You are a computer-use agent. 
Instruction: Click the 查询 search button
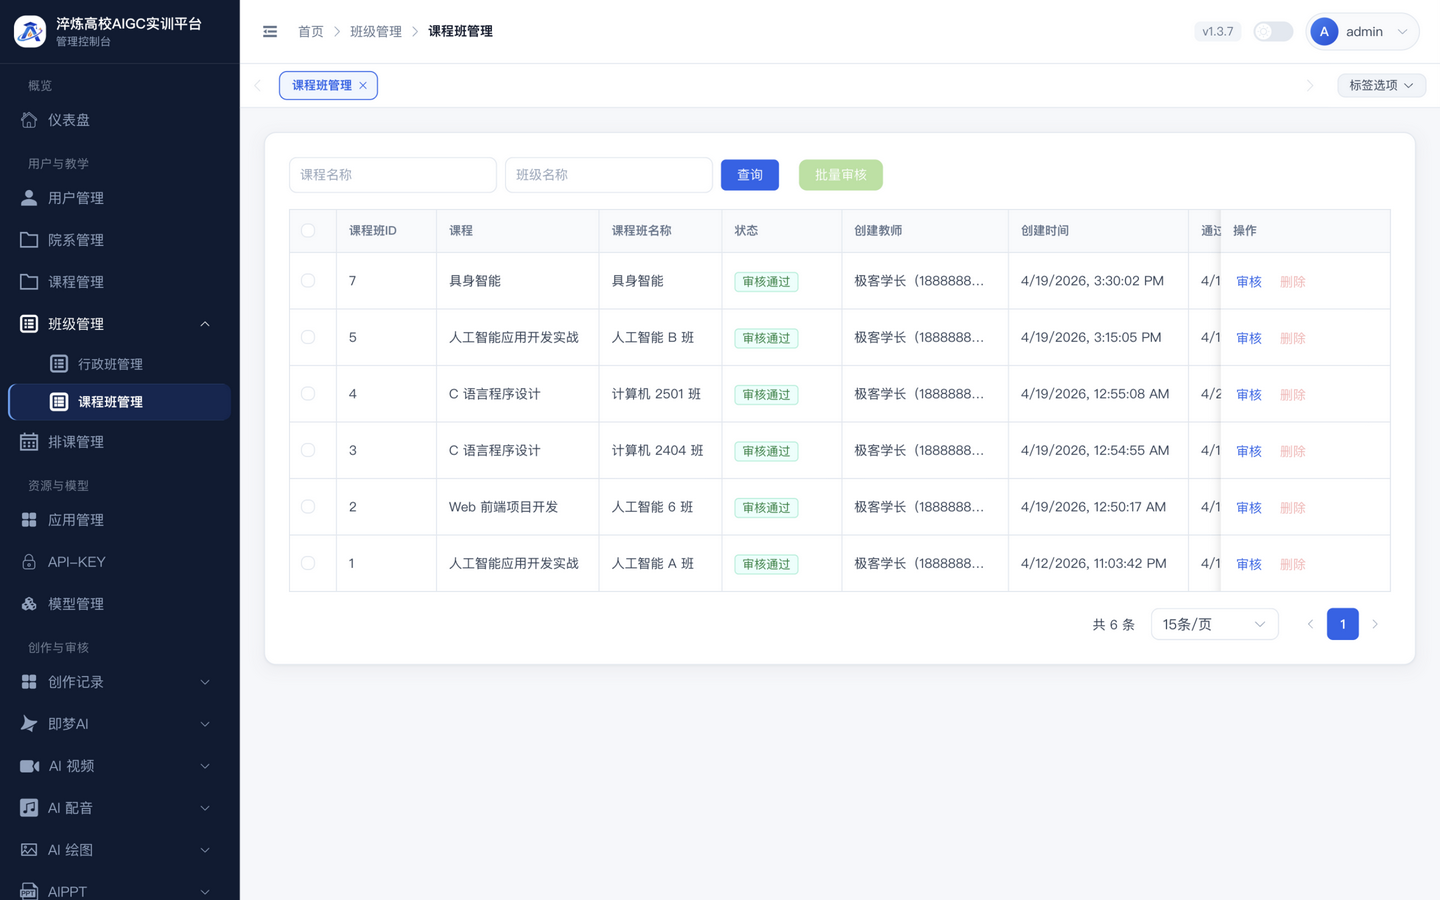[x=750, y=175]
